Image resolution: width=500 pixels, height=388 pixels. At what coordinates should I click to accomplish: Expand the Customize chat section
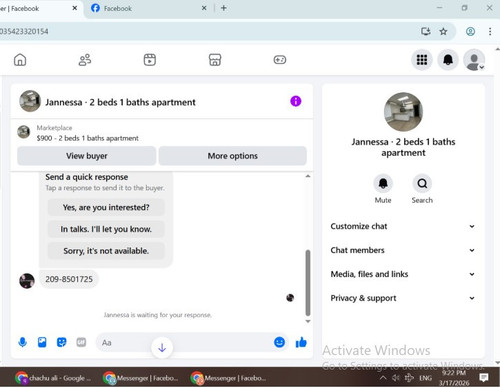[x=403, y=226]
